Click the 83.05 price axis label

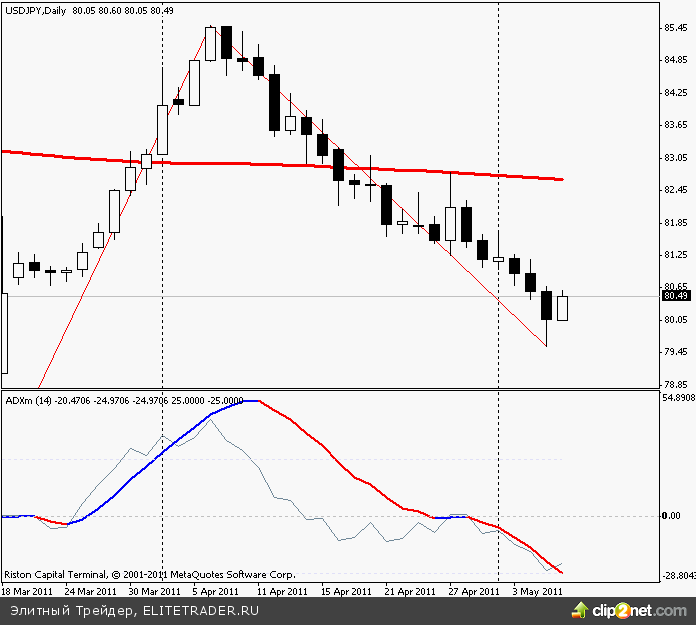pos(676,158)
